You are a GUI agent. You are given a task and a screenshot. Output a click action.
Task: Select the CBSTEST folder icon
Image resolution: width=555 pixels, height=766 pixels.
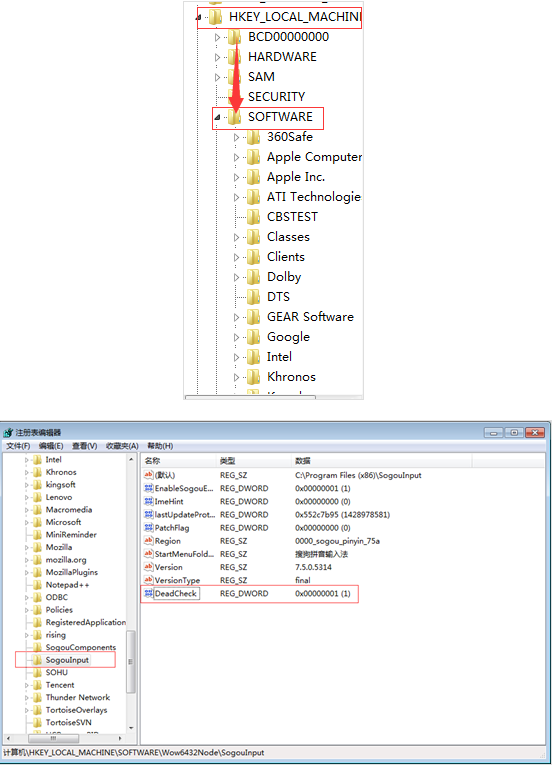pyautogui.click(x=254, y=216)
